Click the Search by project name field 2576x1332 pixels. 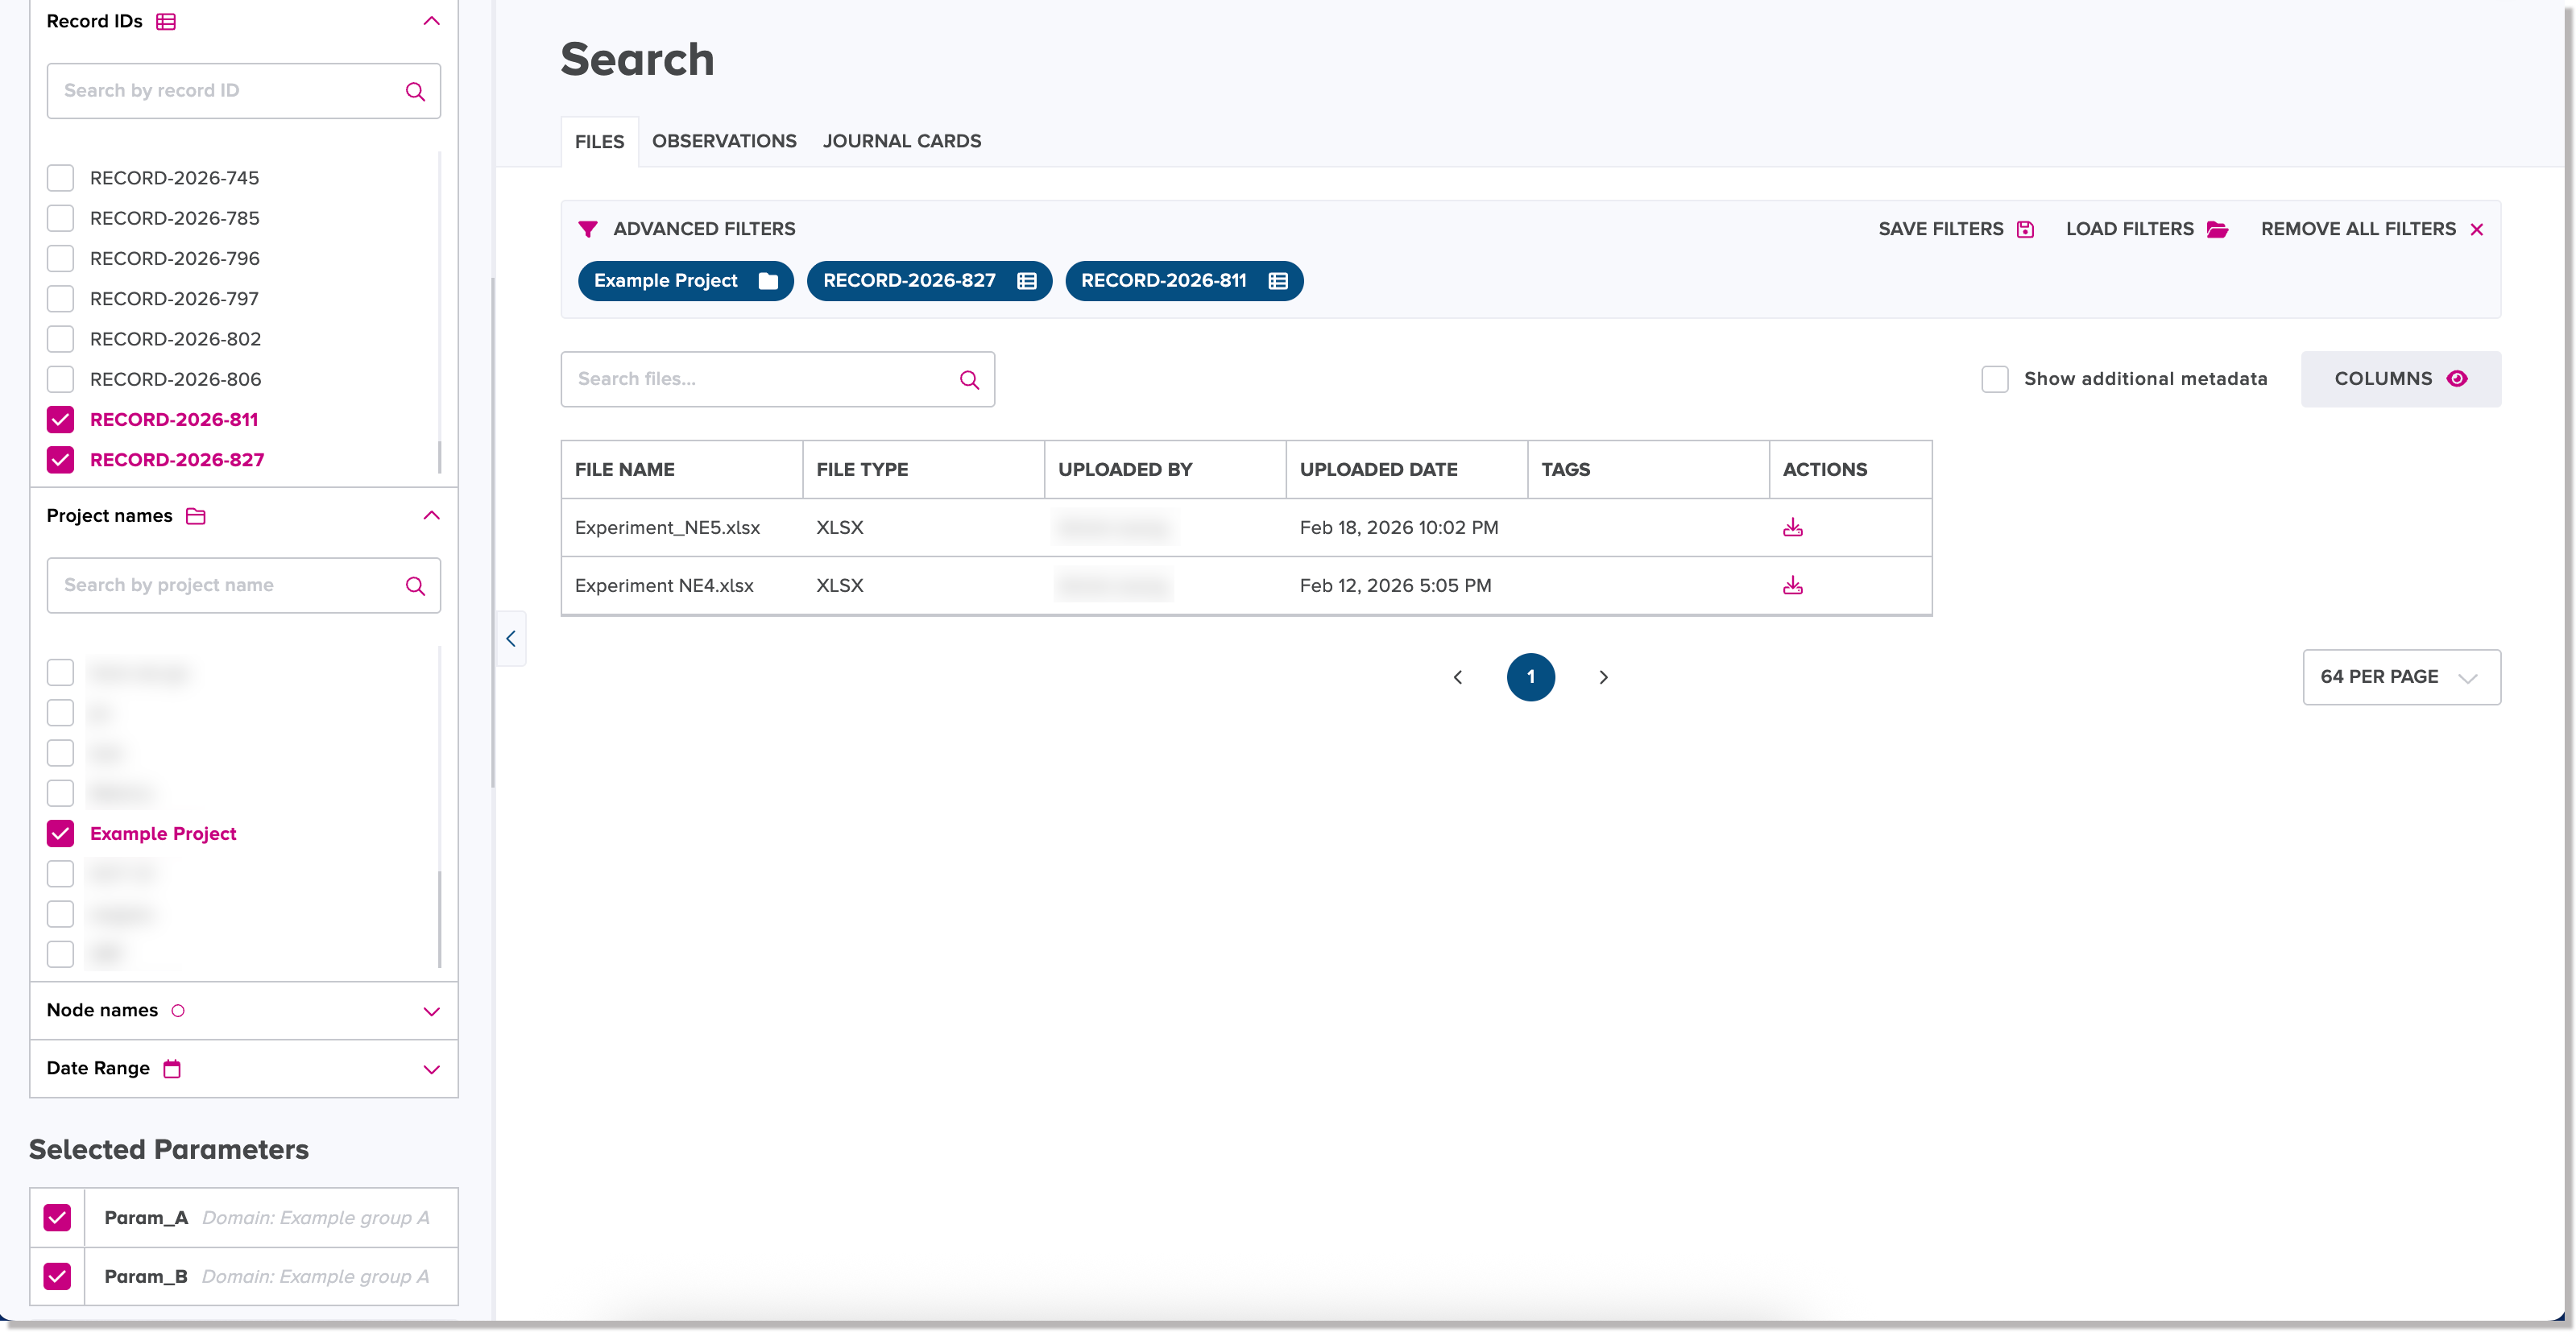pyautogui.click(x=243, y=586)
